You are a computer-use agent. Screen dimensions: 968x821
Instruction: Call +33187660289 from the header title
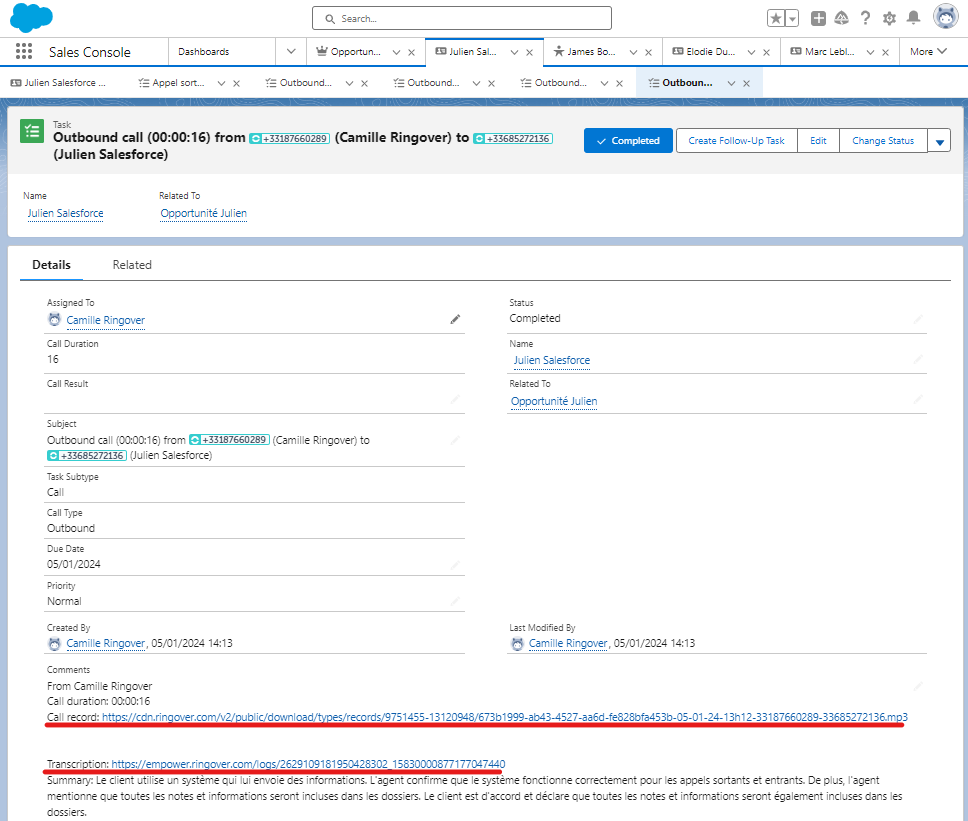click(290, 138)
